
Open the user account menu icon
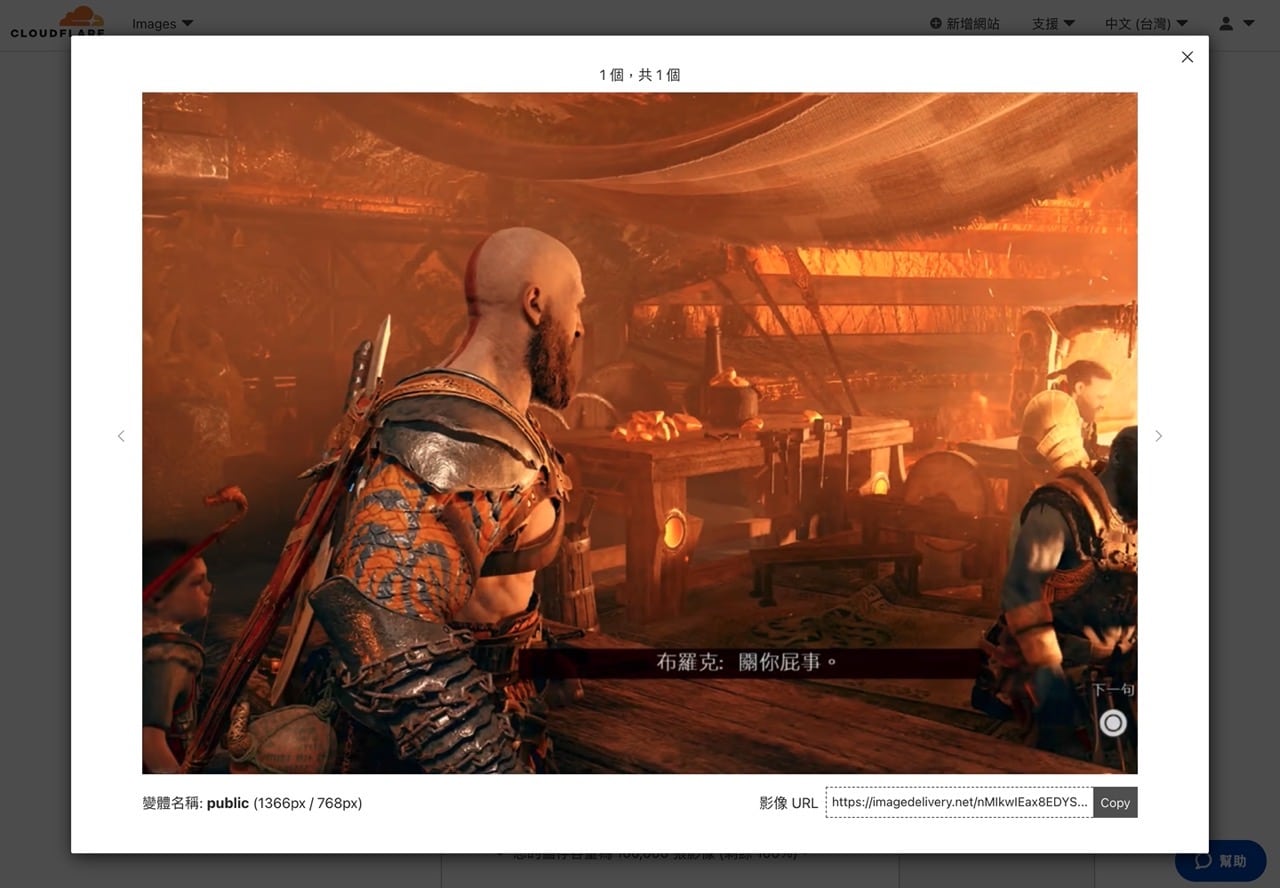pos(1236,23)
